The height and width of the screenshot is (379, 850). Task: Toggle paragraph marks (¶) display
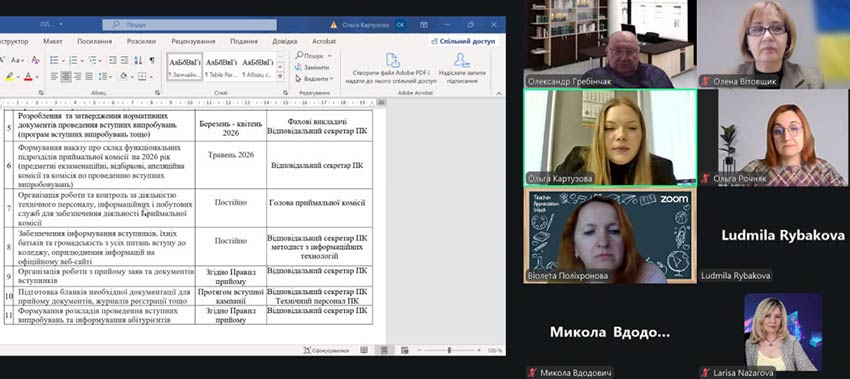(x=152, y=60)
